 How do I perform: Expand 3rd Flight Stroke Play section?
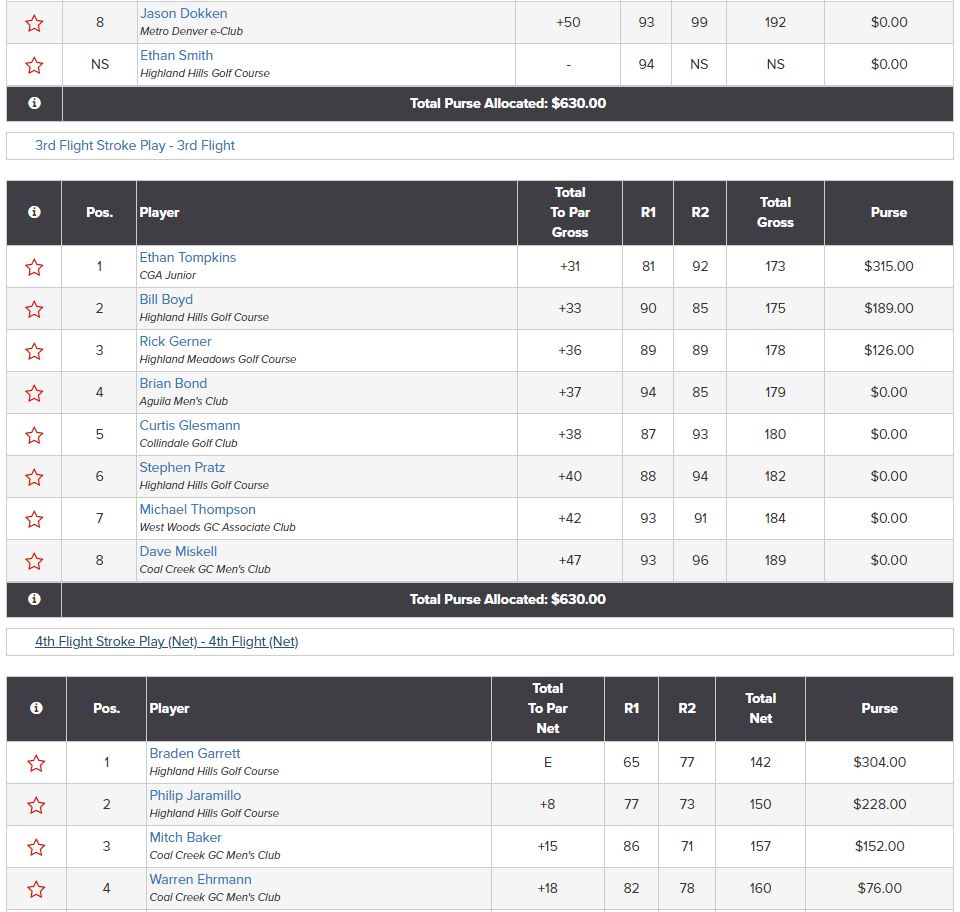click(135, 145)
